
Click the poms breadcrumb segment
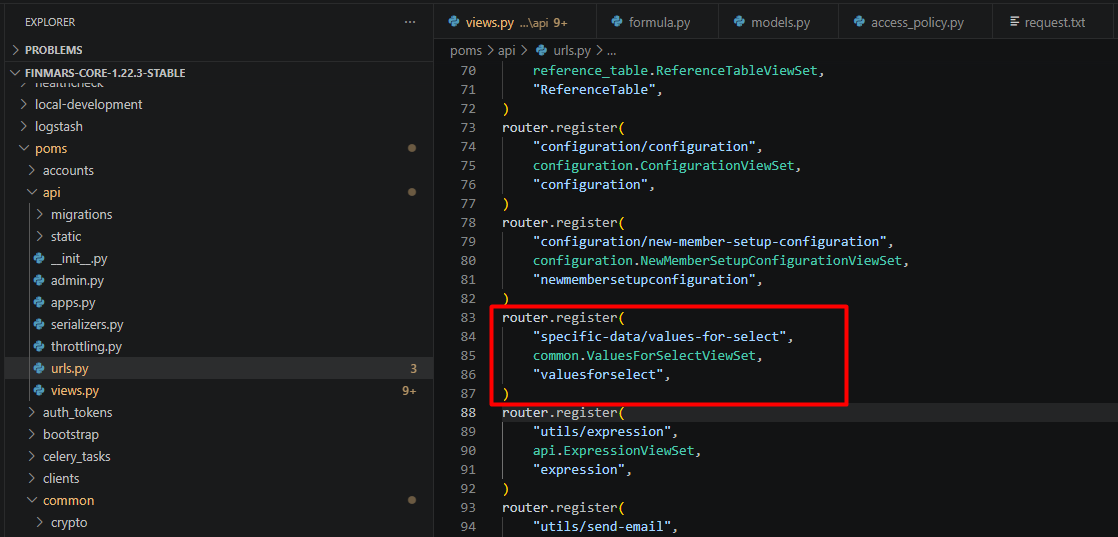[x=465, y=50]
